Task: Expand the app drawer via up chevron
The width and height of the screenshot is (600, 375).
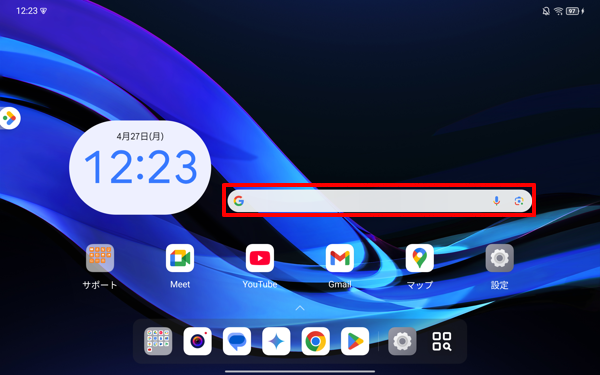Action: pyautogui.click(x=300, y=308)
